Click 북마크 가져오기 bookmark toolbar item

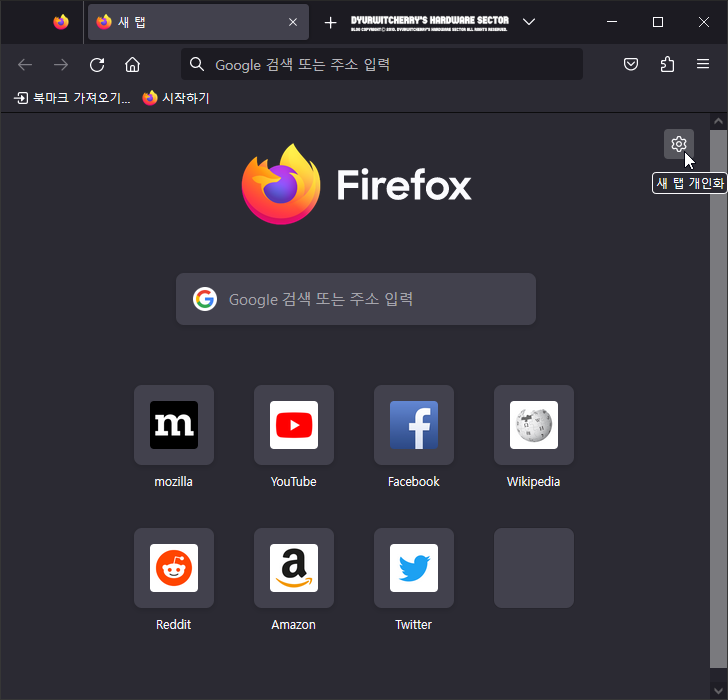point(72,98)
